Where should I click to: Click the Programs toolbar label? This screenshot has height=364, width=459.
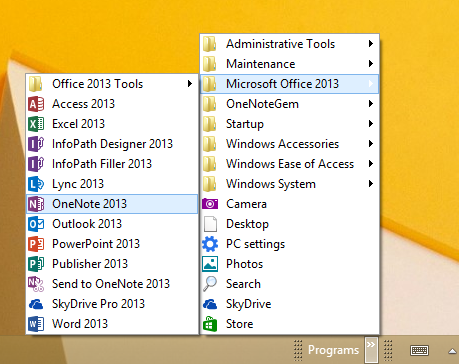(x=333, y=350)
